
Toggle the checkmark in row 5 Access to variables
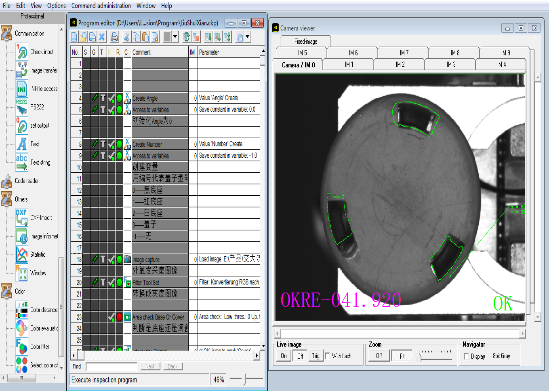click(111, 110)
